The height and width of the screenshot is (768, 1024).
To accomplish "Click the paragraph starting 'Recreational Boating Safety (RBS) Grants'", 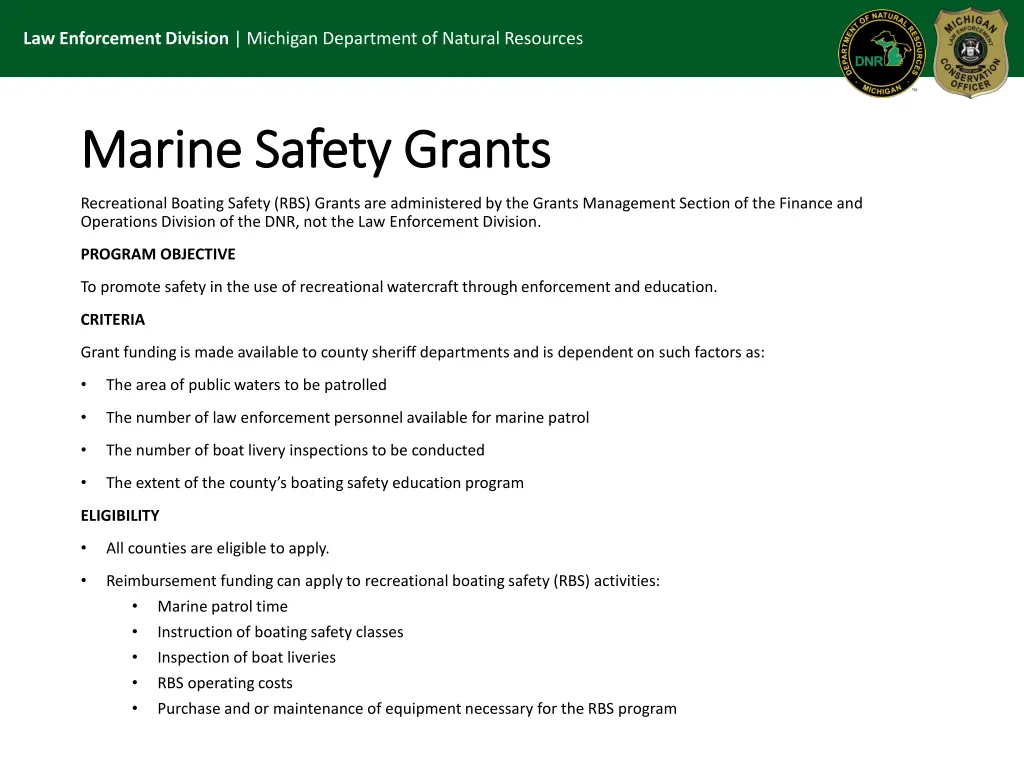I will pyautogui.click(x=472, y=212).
